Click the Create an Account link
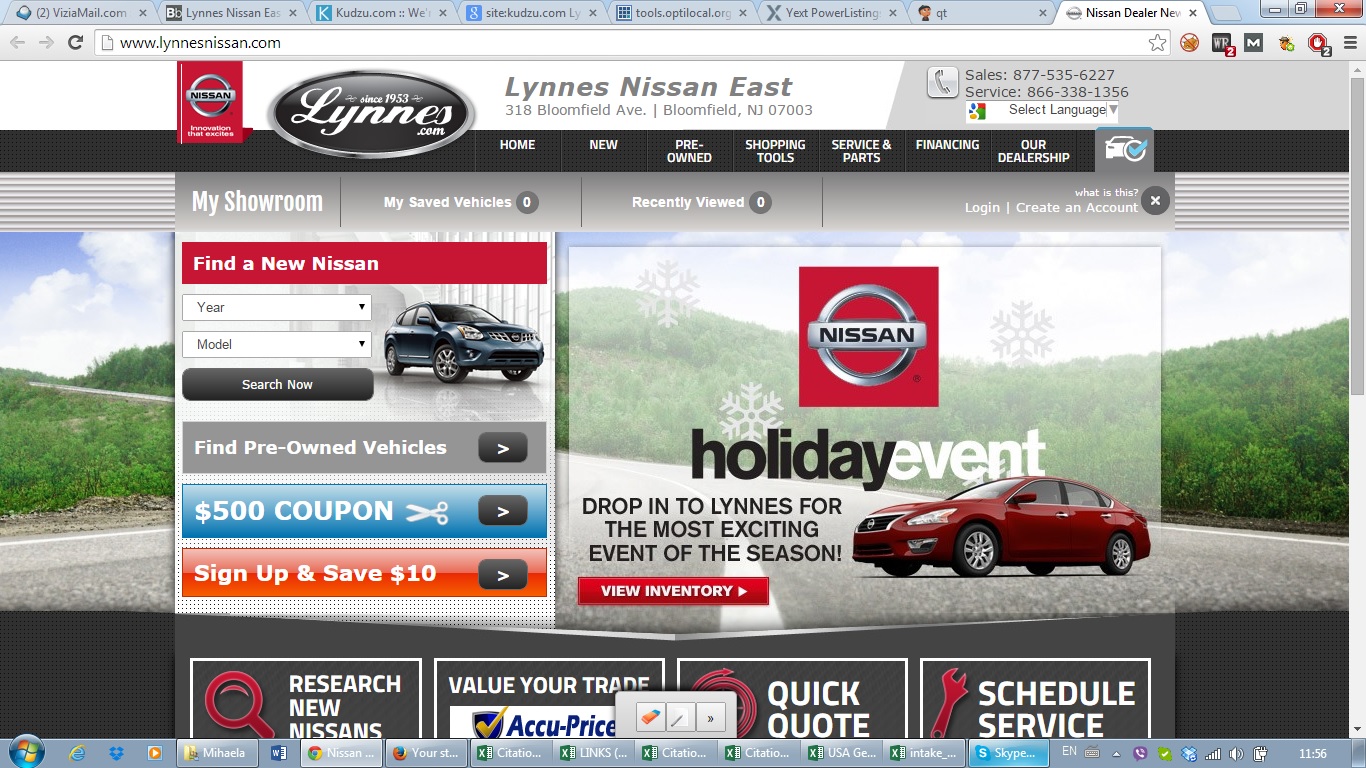The image size is (1366, 768). (1076, 208)
